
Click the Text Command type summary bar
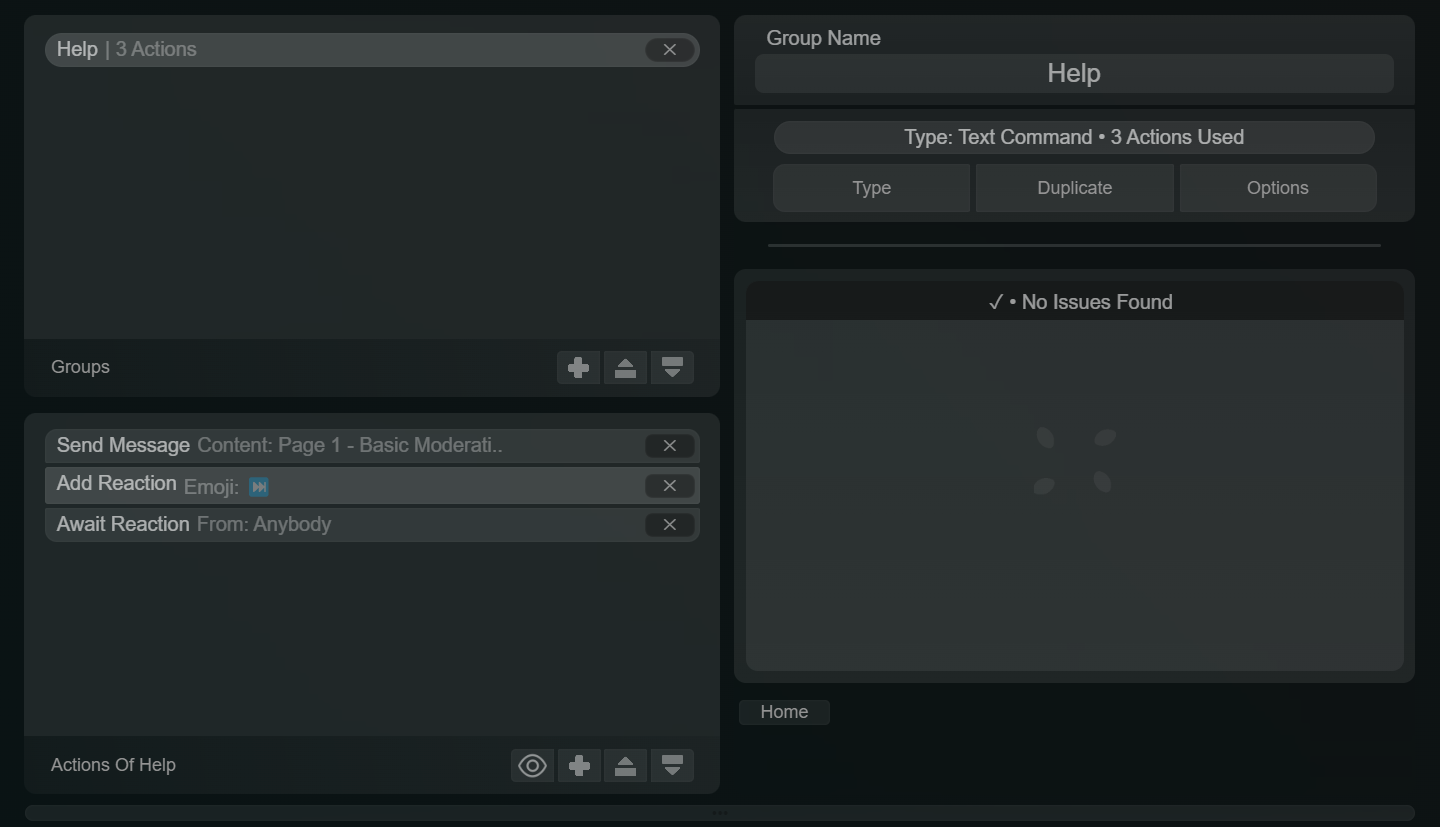(1074, 137)
